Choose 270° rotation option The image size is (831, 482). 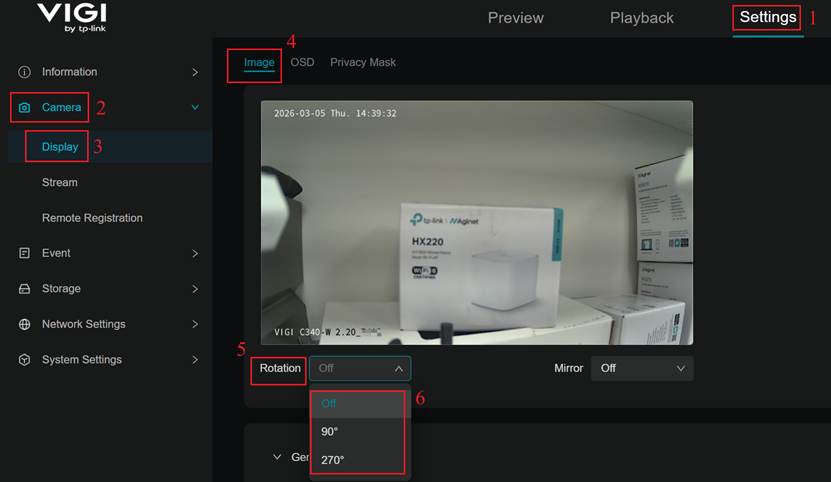point(358,460)
